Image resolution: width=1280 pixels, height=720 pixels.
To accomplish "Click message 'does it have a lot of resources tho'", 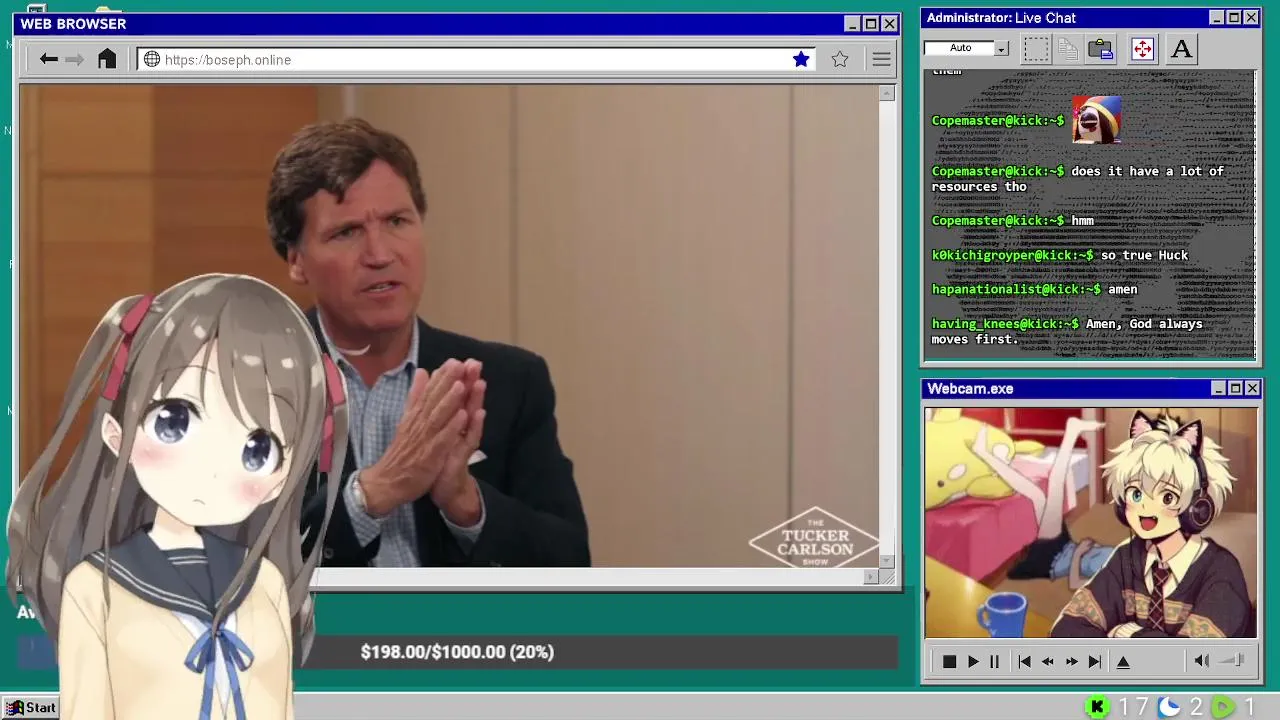I will (x=1078, y=179).
